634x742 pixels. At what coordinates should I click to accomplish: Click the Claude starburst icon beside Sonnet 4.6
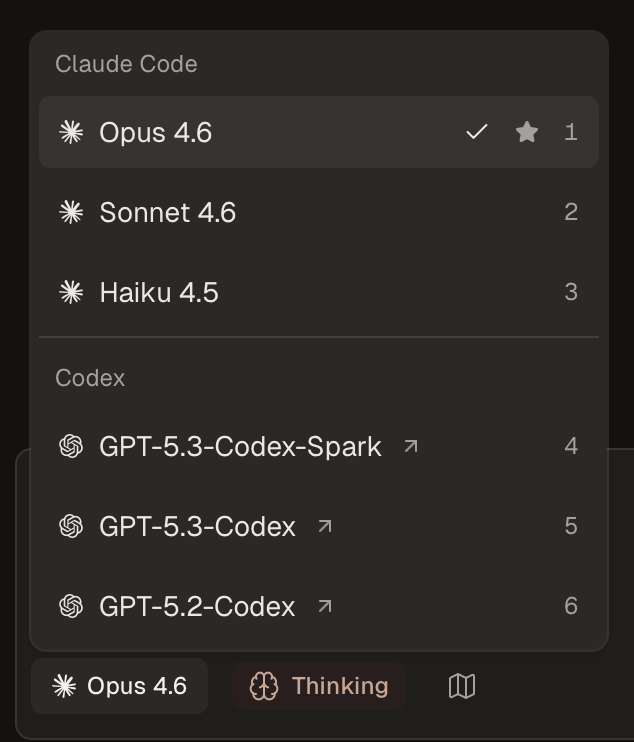coord(71,212)
